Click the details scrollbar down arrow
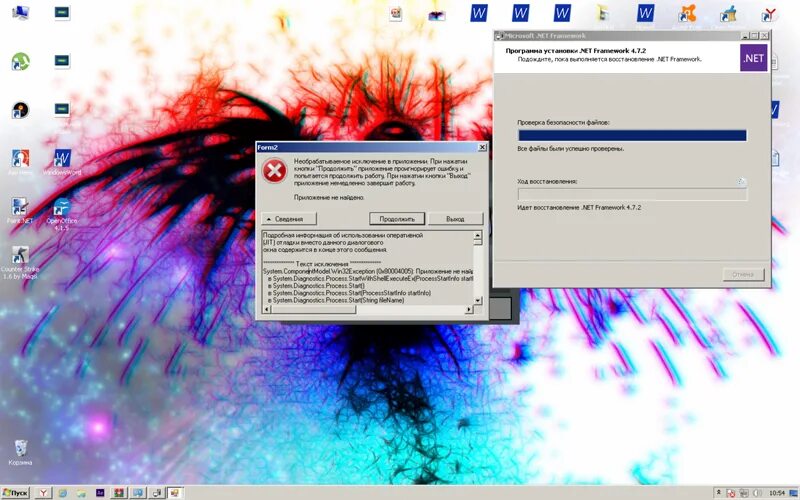800x500 pixels. point(478,301)
